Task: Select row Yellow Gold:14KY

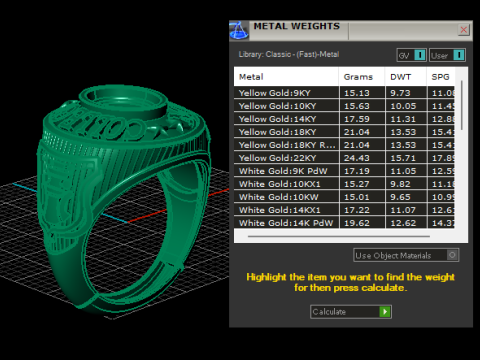Action: click(344, 119)
